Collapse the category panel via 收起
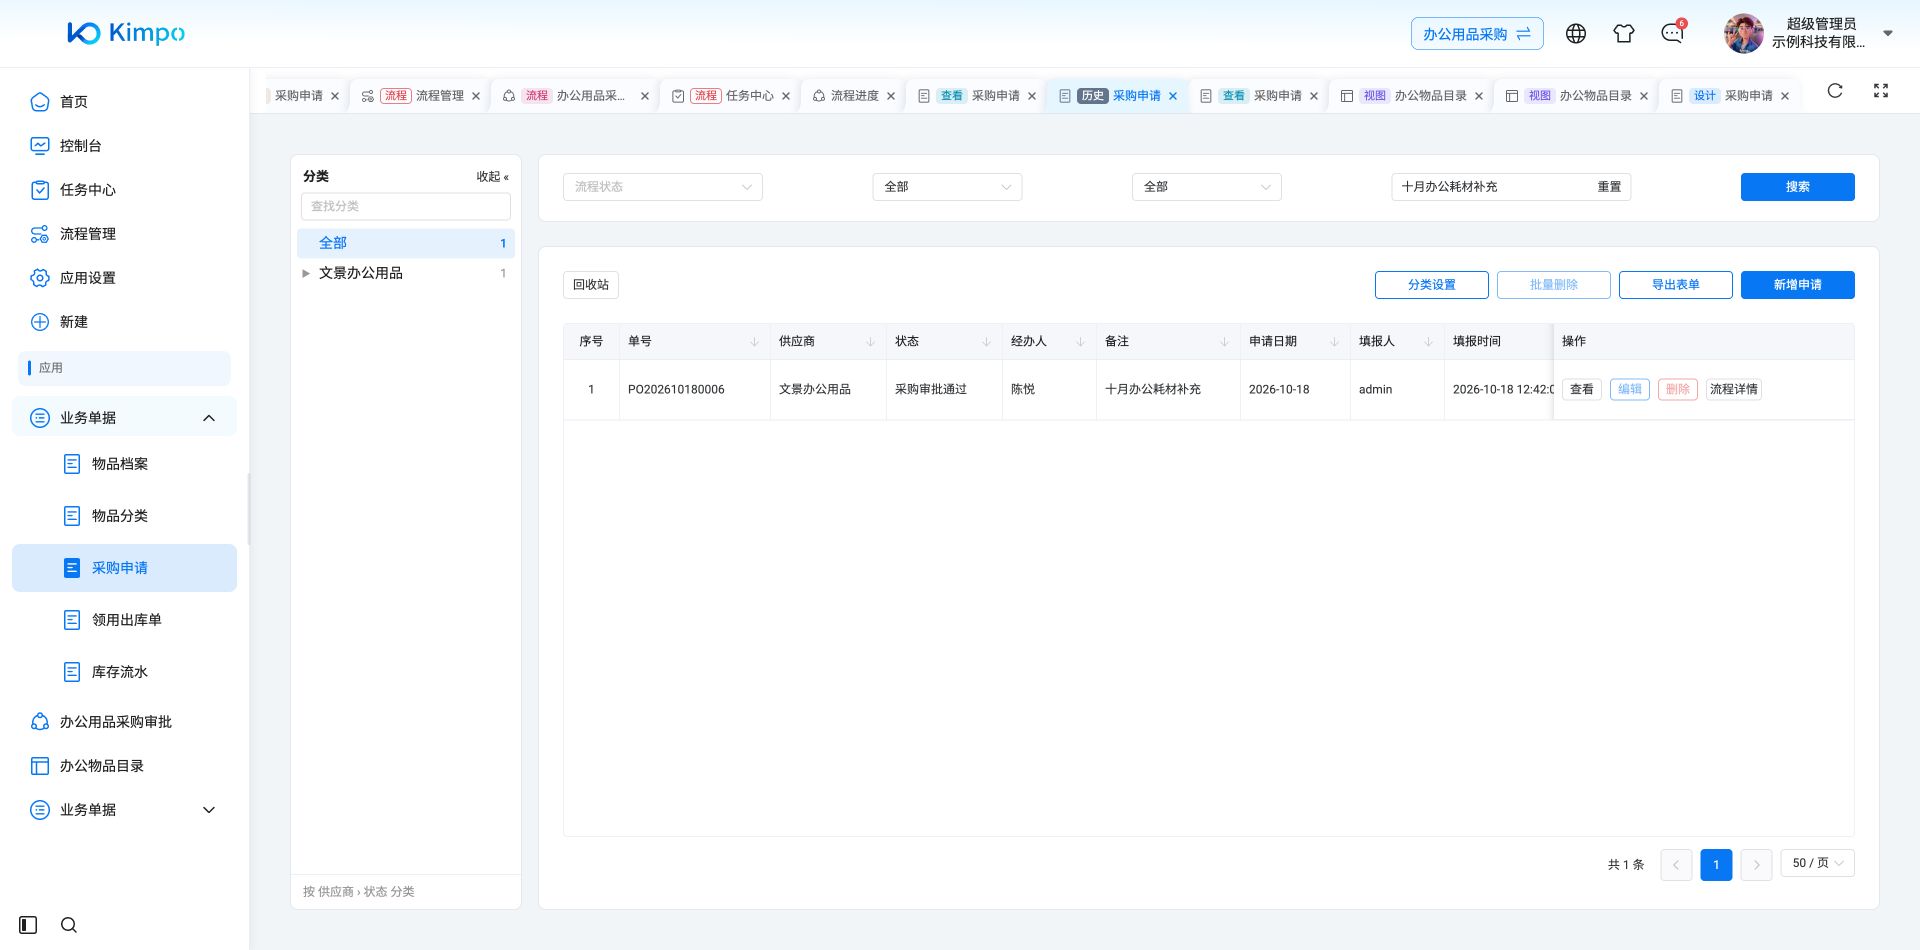Screen dimensions: 1920x950 (492, 177)
